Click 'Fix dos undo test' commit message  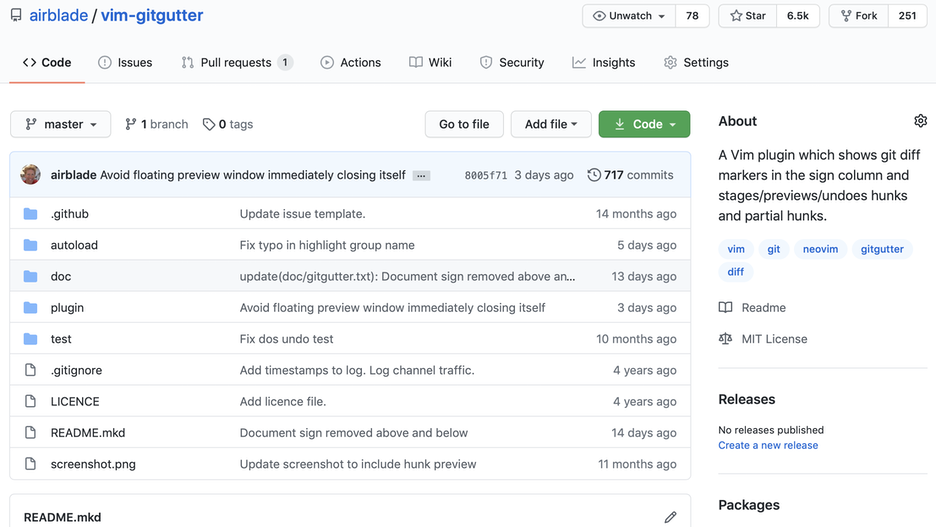287,339
